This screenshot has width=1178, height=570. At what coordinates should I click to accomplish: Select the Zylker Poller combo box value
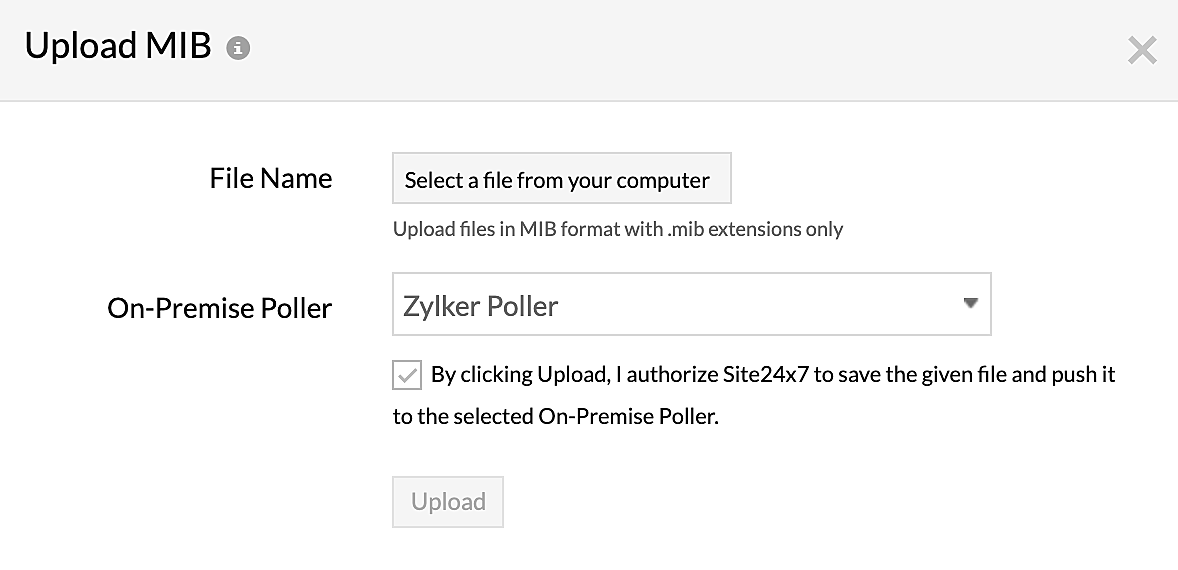pos(480,306)
